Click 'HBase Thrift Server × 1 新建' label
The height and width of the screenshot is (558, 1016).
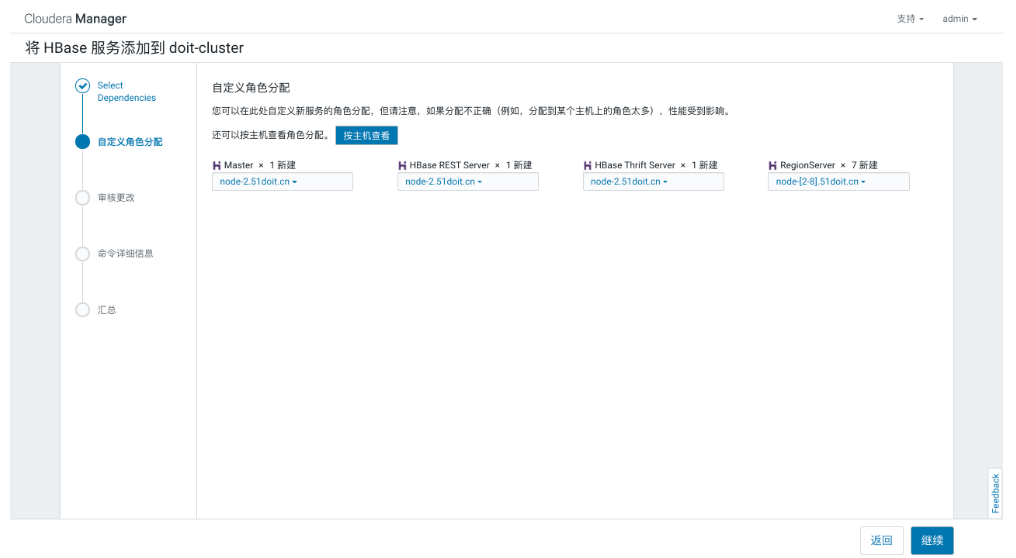(x=656, y=165)
